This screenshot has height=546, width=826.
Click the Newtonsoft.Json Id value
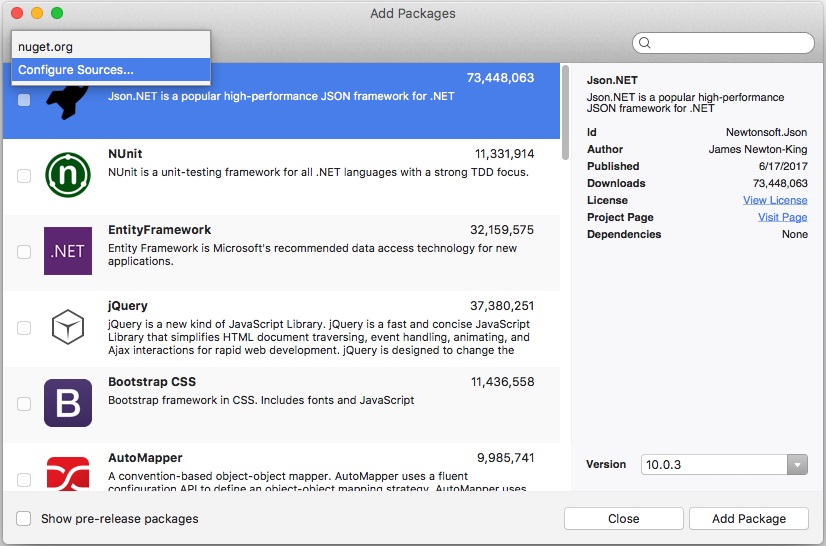coord(766,132)
